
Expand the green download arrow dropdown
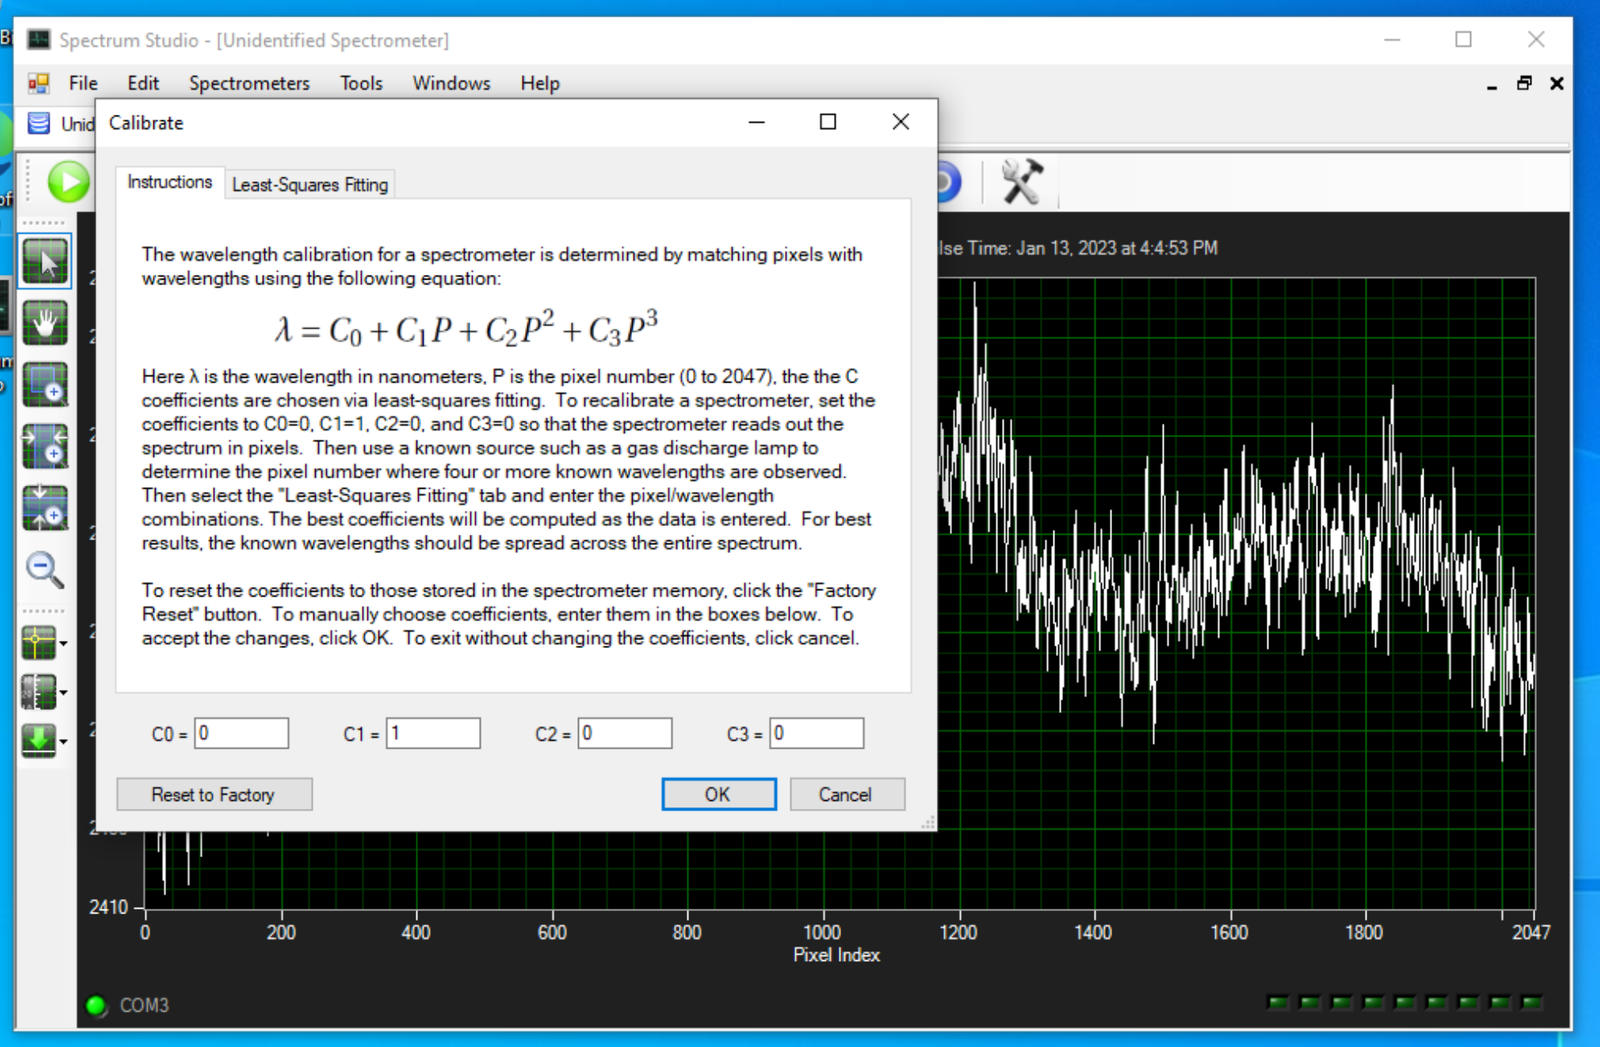pos(63,742)
